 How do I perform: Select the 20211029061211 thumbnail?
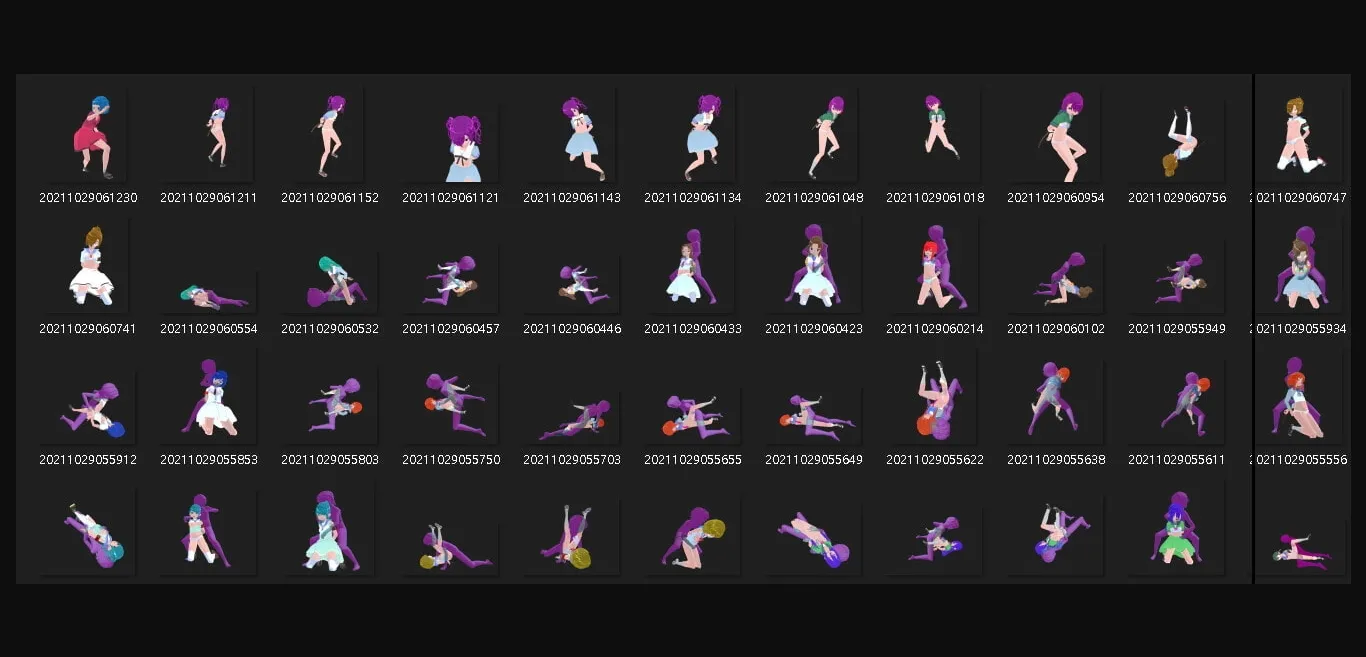209,137
